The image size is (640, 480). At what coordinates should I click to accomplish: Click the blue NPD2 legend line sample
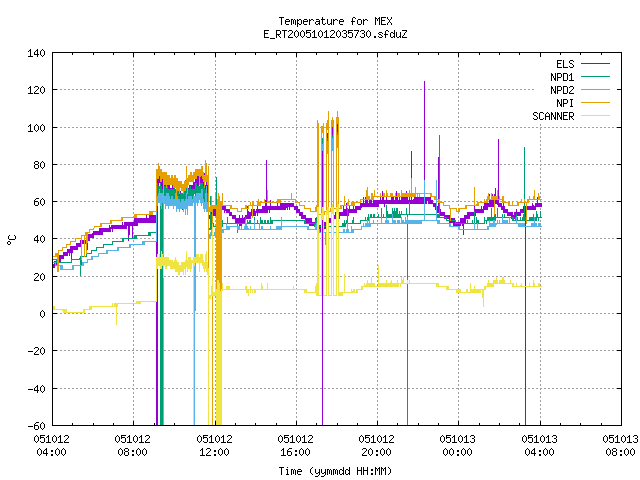(596, 90)
